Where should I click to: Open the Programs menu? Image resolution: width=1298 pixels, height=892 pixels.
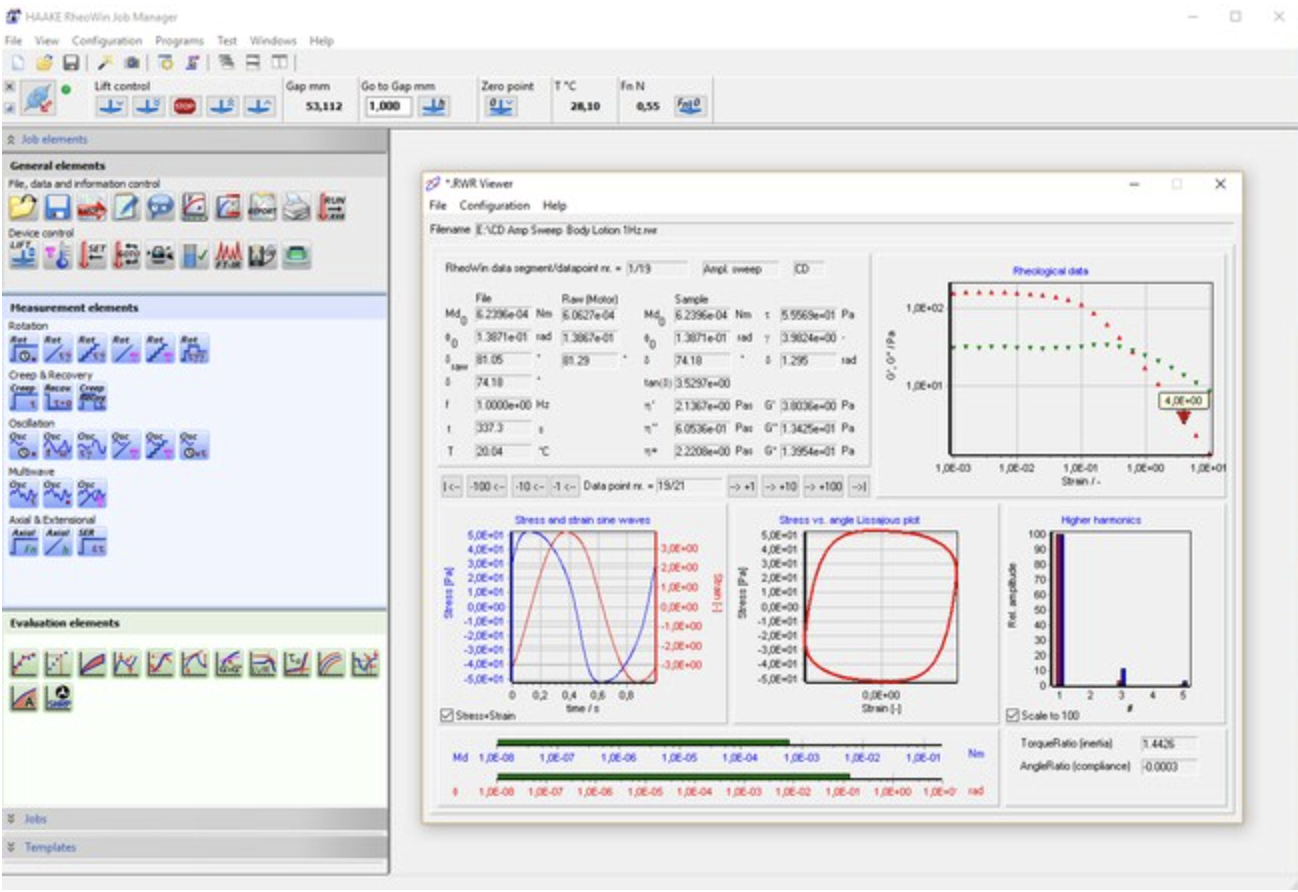tap(179, 41)
